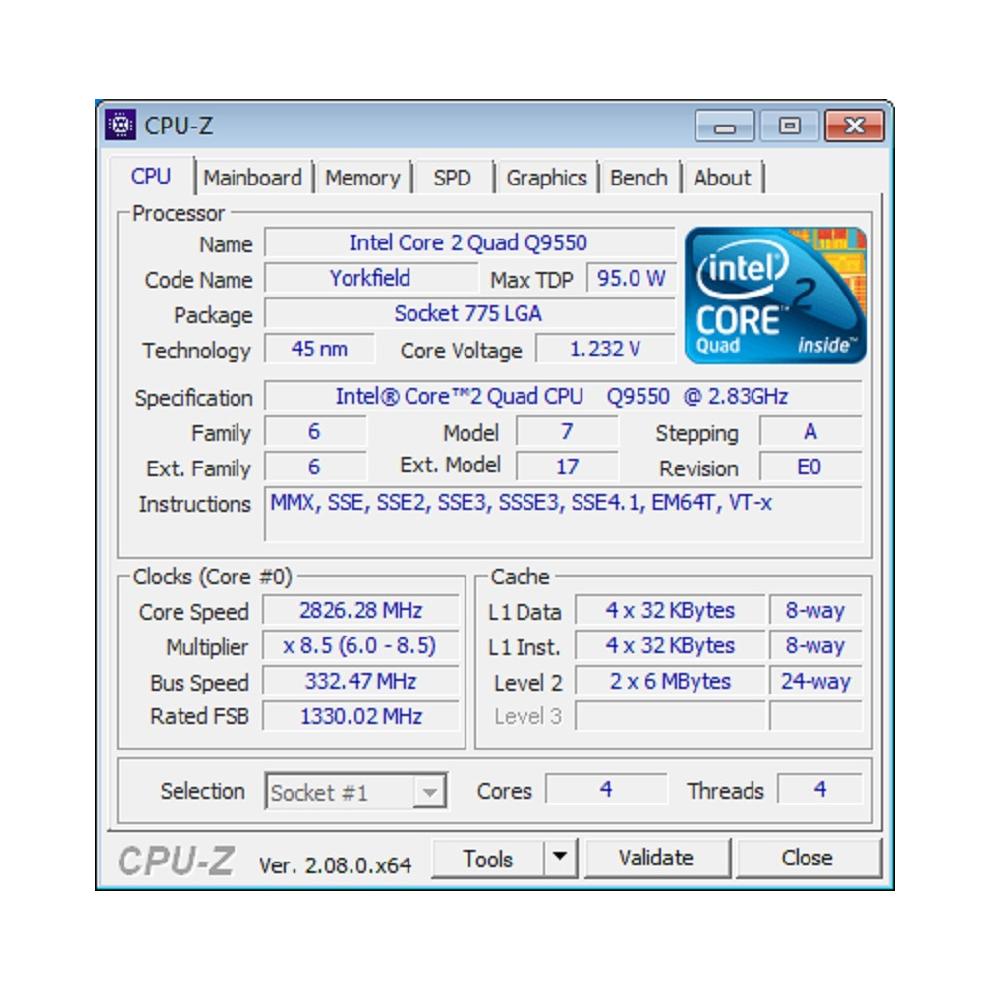Image resolution: width=989 pixels, height=989 pixels.
Task: Minimize the CPU-Z window
Action: pyautogui.click(x=724, y=126)
